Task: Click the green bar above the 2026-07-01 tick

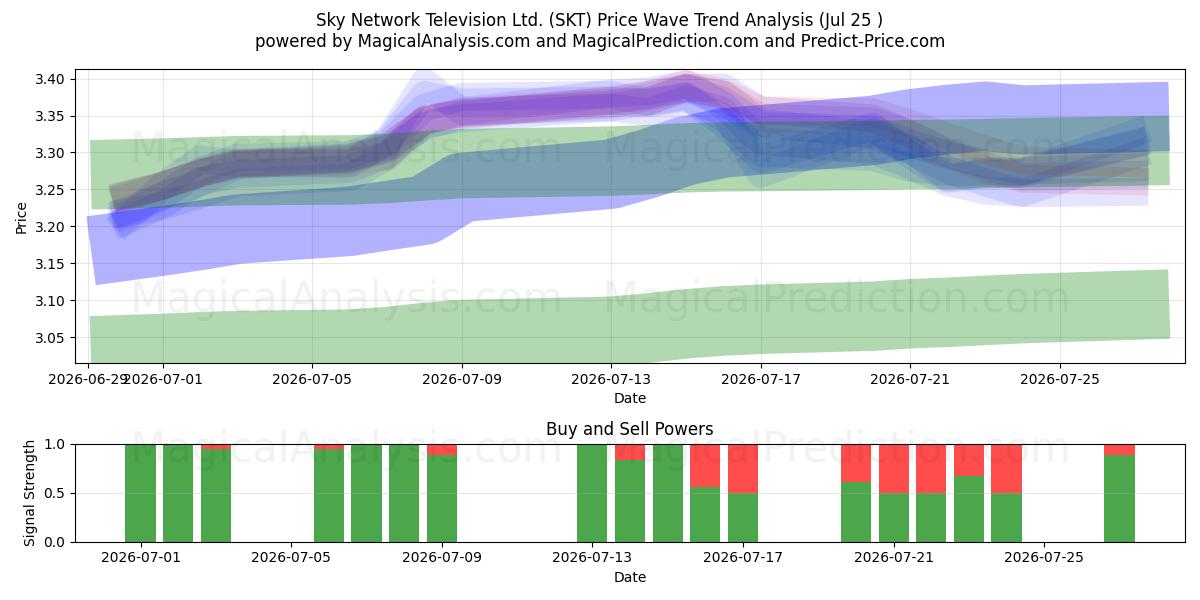Action: (x=140, y=493)
